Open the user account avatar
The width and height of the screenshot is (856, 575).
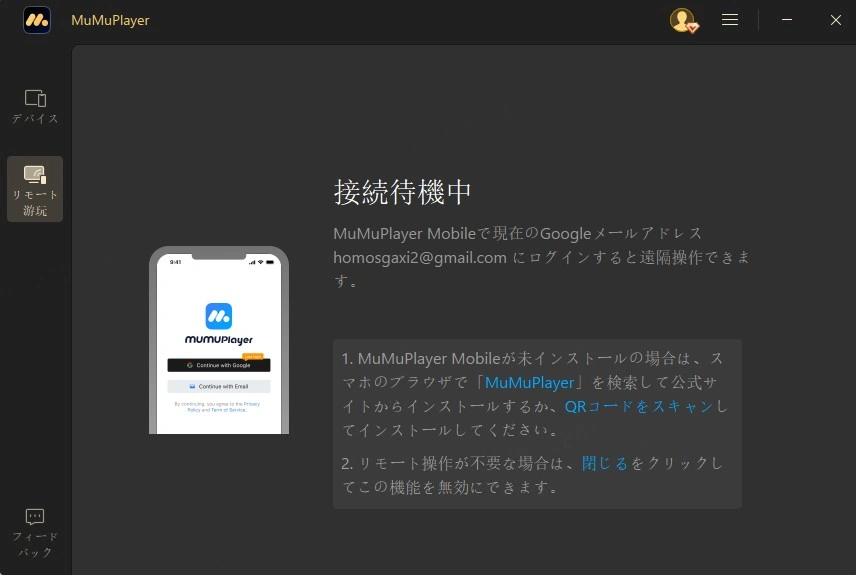pyautogui.click(x=683, y=20)
